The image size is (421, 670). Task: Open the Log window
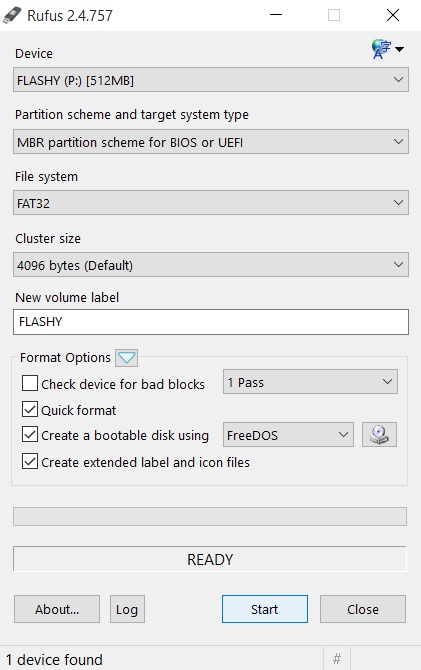click(127, 609)
